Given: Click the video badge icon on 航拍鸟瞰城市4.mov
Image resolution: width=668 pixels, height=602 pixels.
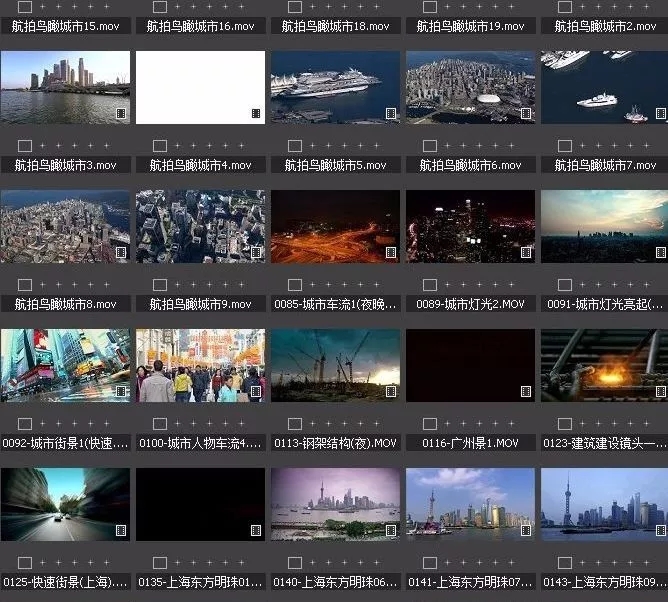Looking at the screenshot, I should (x=256, y=113).
